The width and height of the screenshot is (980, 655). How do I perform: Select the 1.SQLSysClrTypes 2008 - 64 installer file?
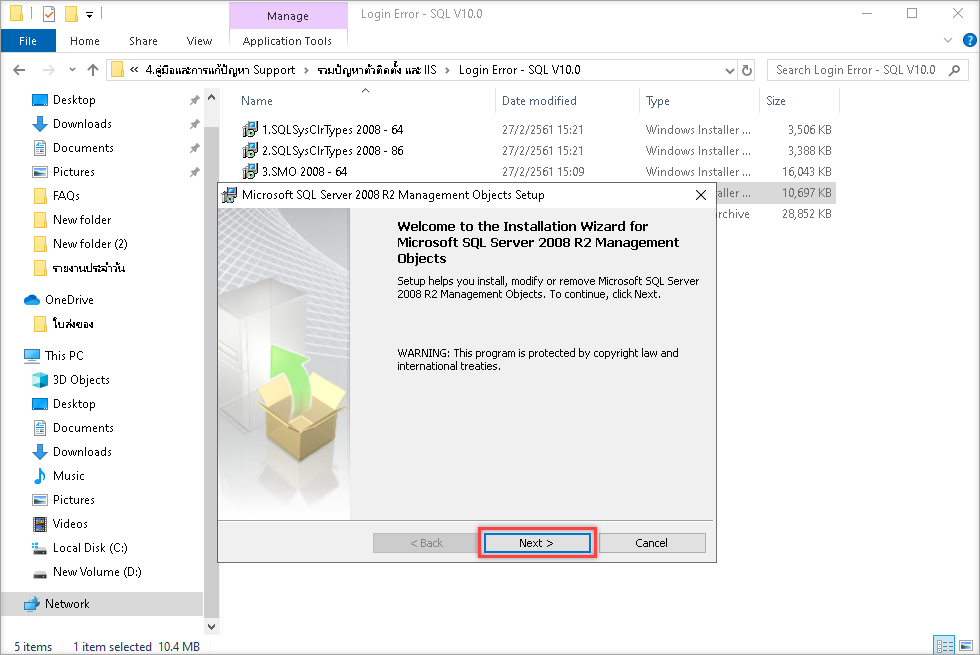tap(332, 130)
